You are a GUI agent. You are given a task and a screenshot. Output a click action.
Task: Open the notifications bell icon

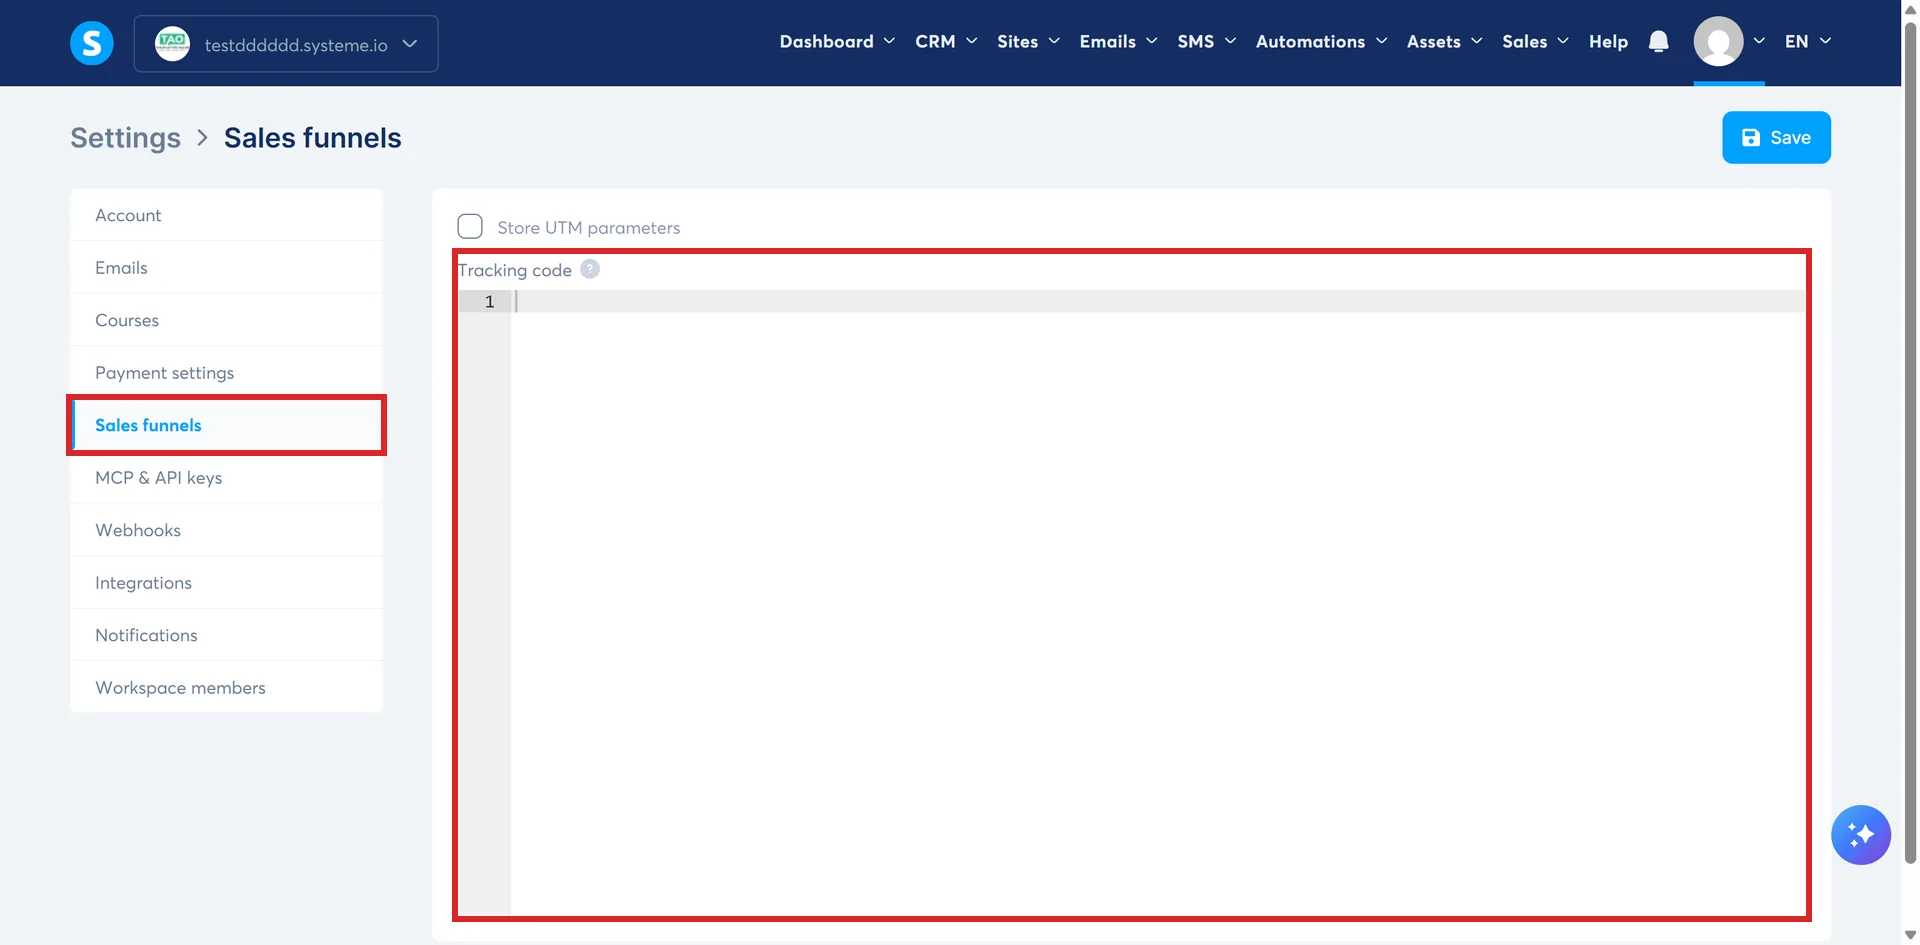(1658, 41)
